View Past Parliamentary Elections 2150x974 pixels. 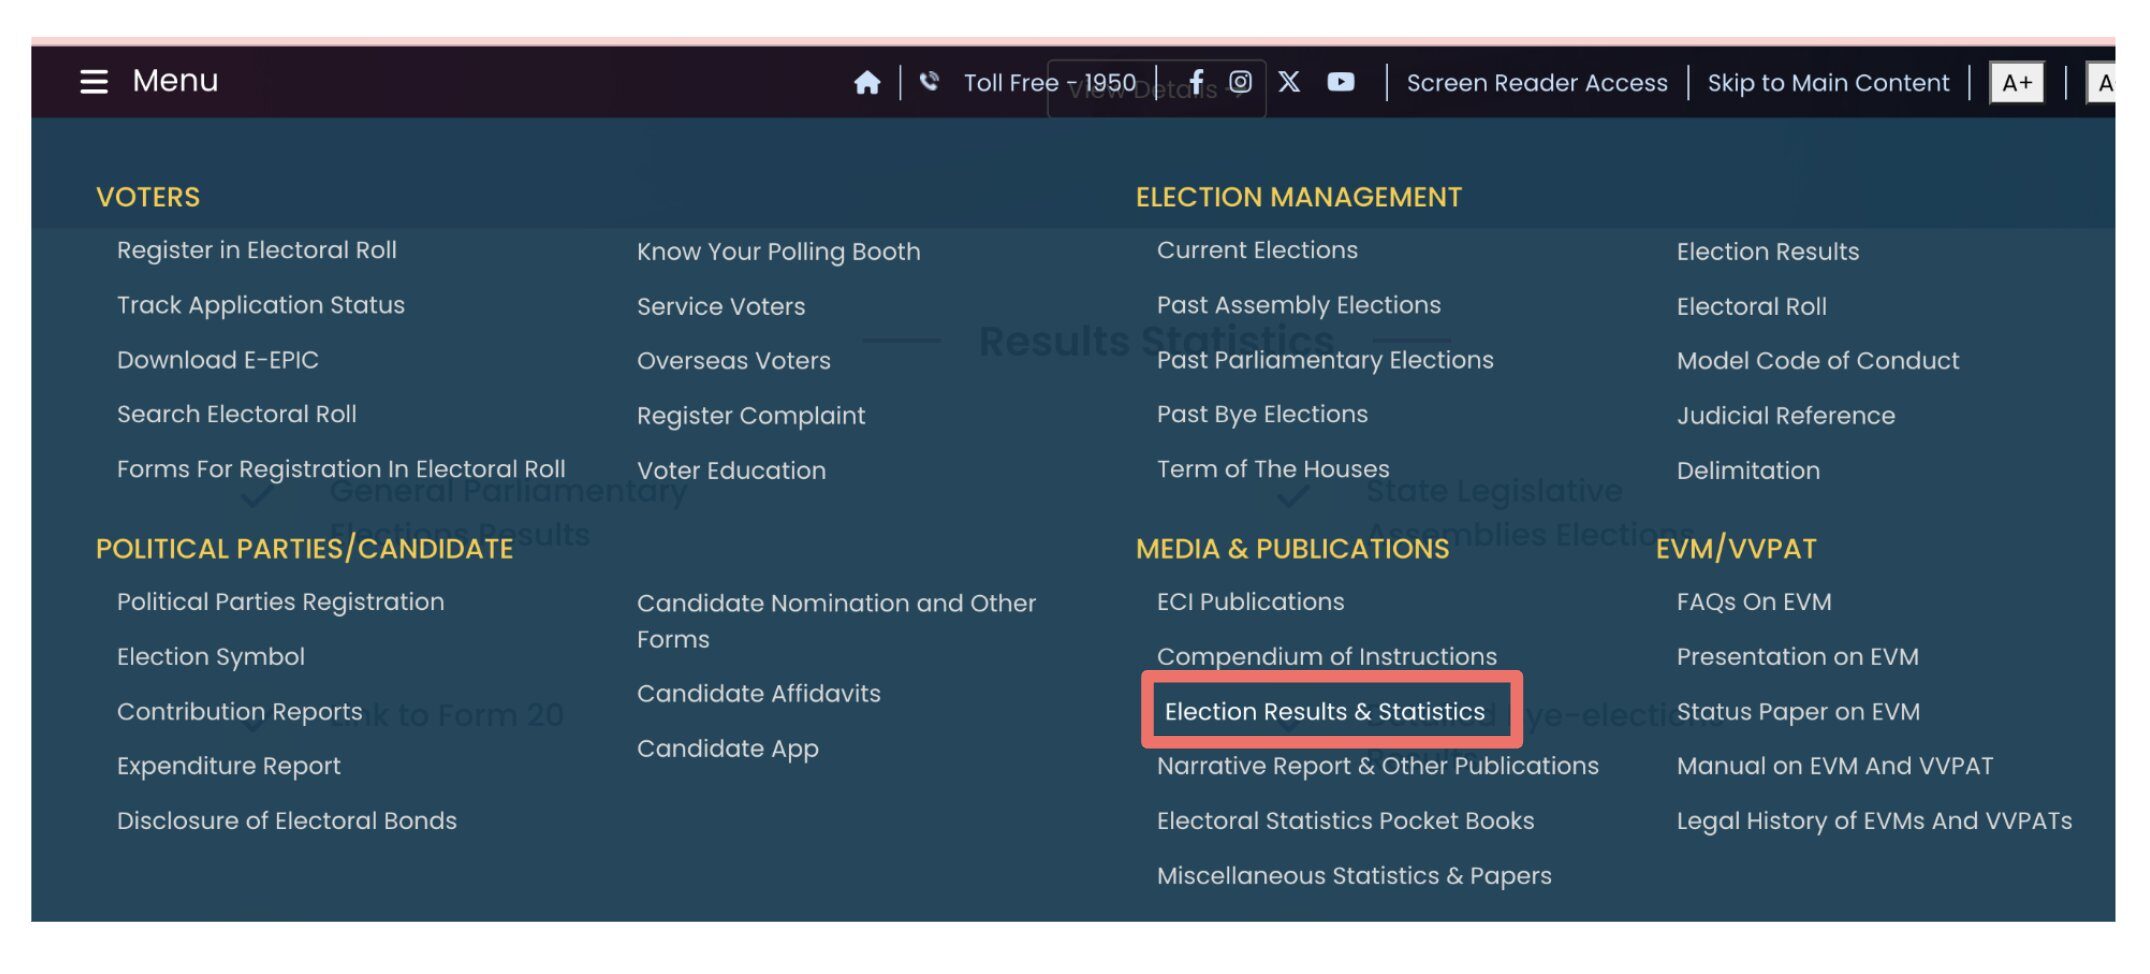(x=1325, y=360)
